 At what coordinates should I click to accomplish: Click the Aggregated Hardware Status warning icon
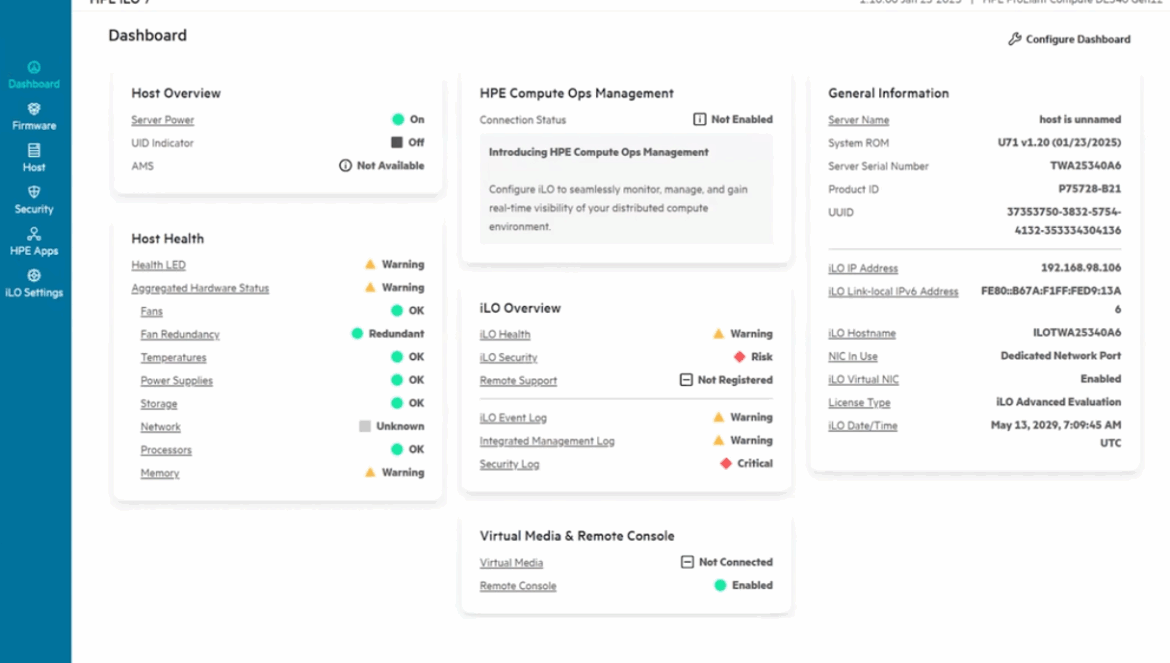370,287
